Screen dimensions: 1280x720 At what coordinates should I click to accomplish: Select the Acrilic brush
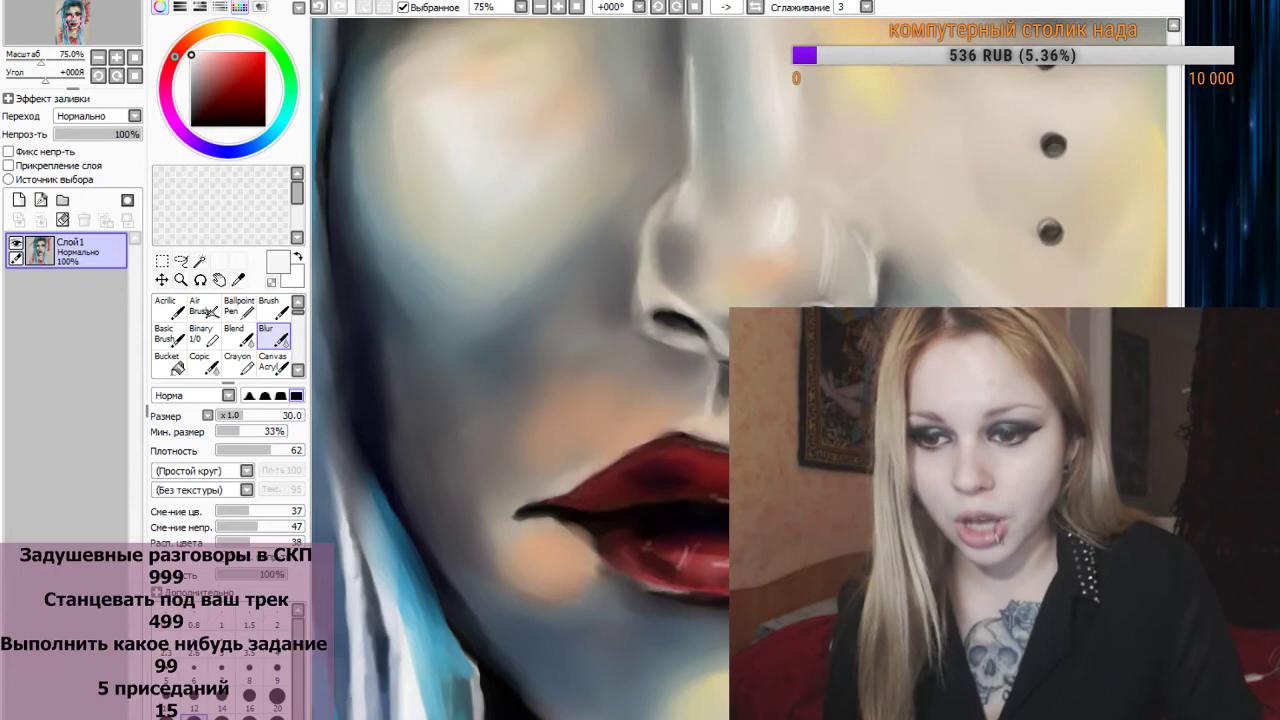coord(170,307)
